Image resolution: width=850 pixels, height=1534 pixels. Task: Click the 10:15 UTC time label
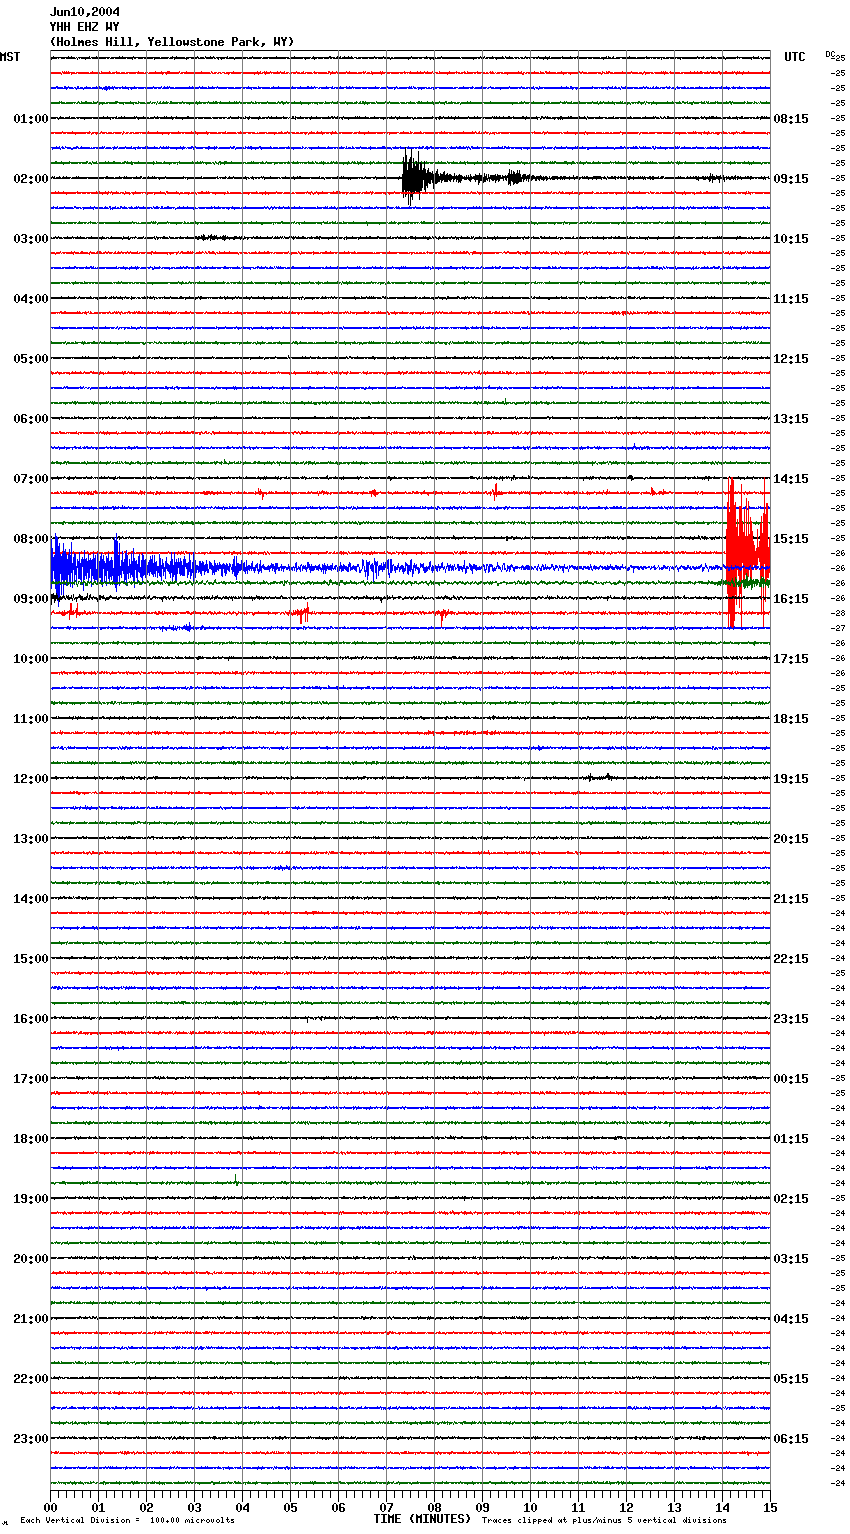(791, 239)
